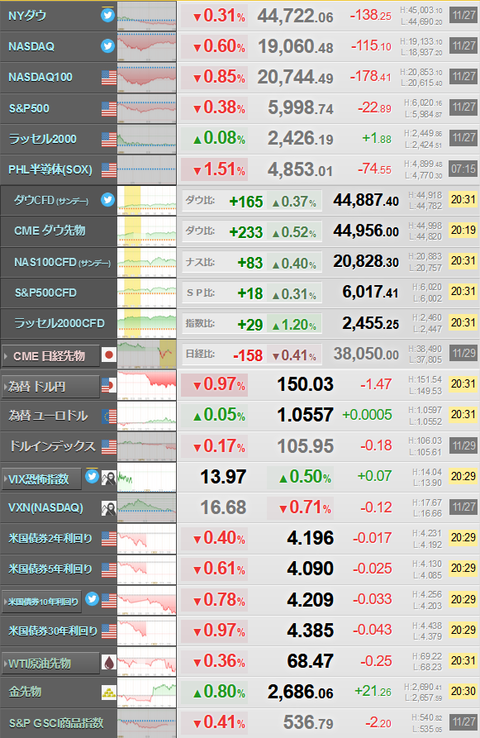Click the gold bars icon beside 金先物
Image resolution: width=480 pixels, height=738 pixels.
[109, 692]
